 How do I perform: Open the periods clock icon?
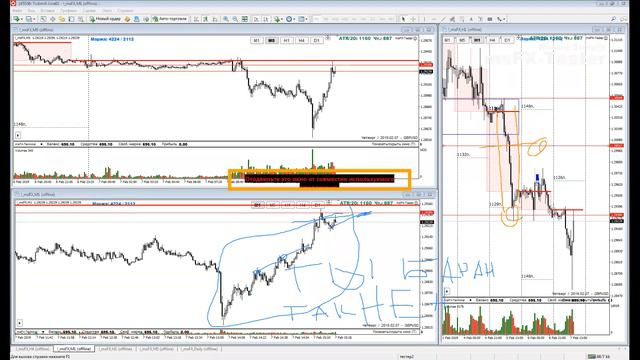(x=289, y=19)
